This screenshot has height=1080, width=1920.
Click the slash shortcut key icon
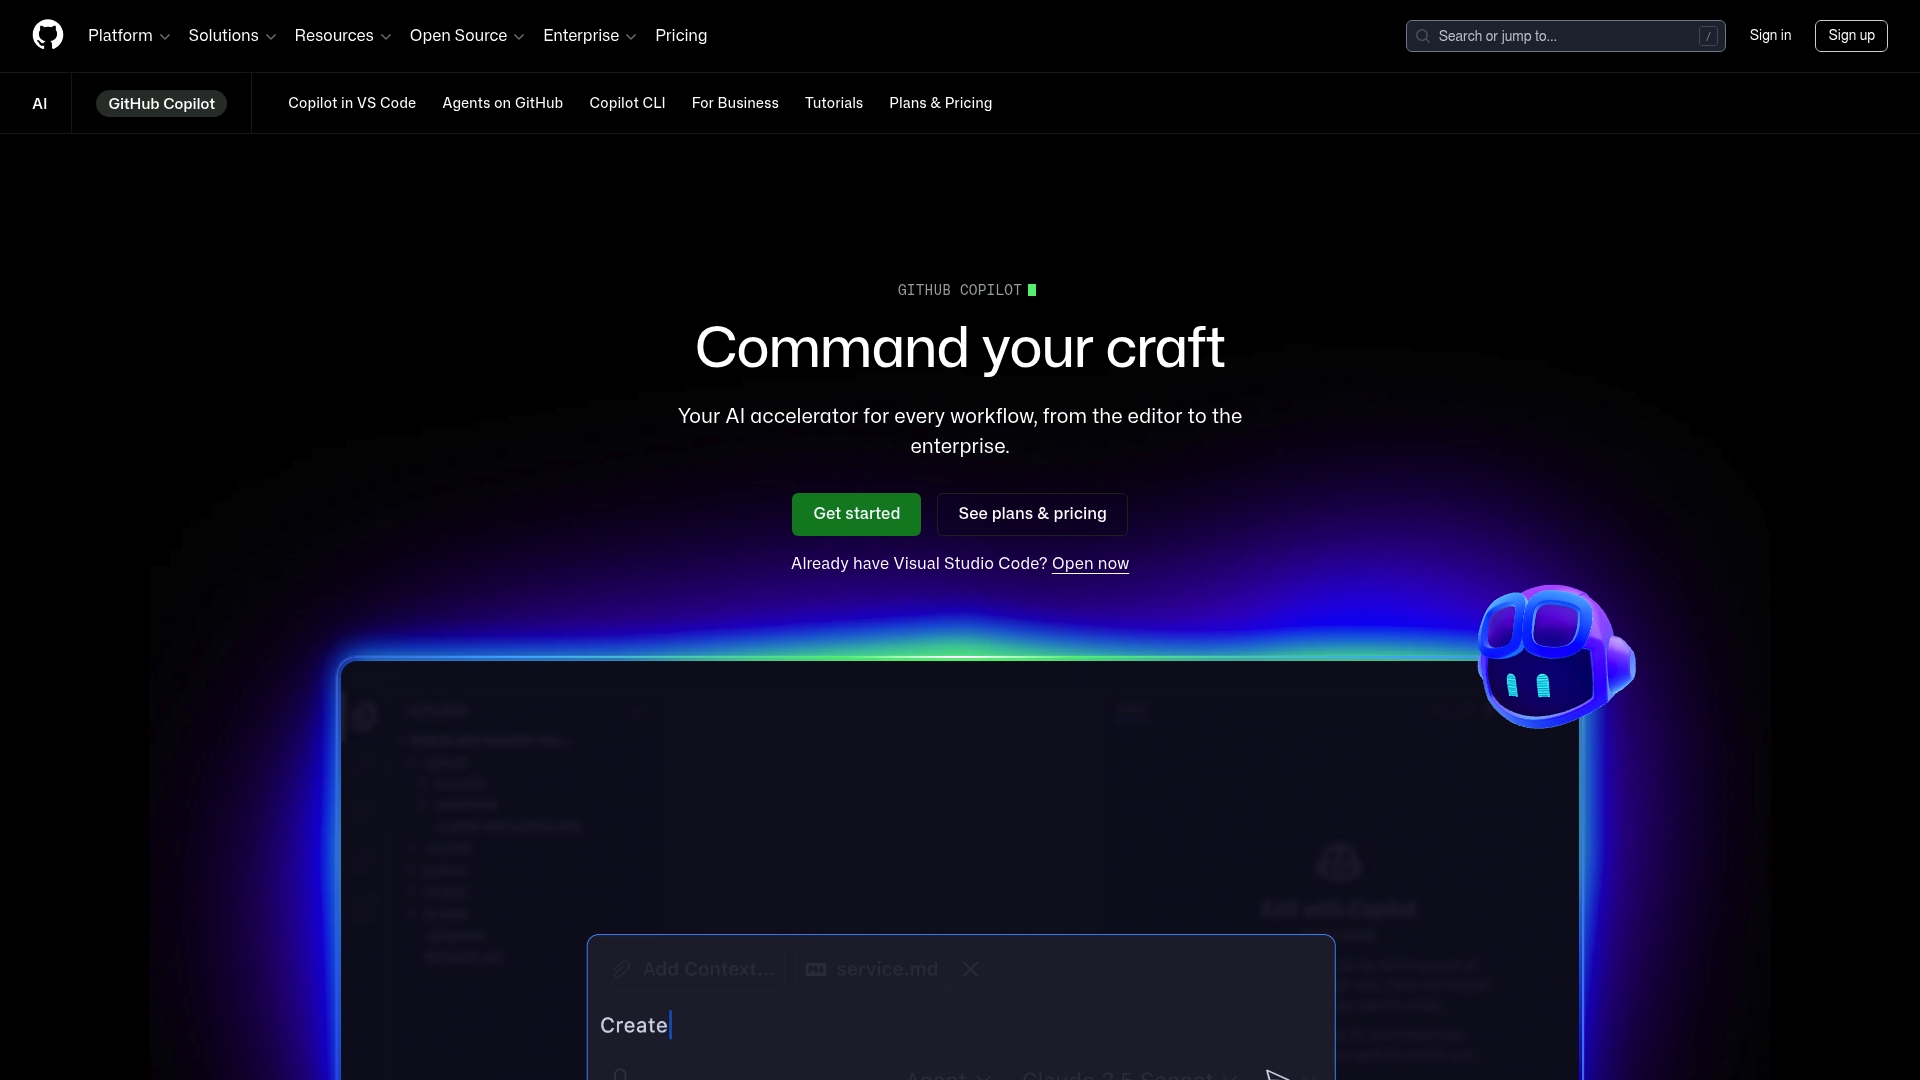click(1708, 36)
